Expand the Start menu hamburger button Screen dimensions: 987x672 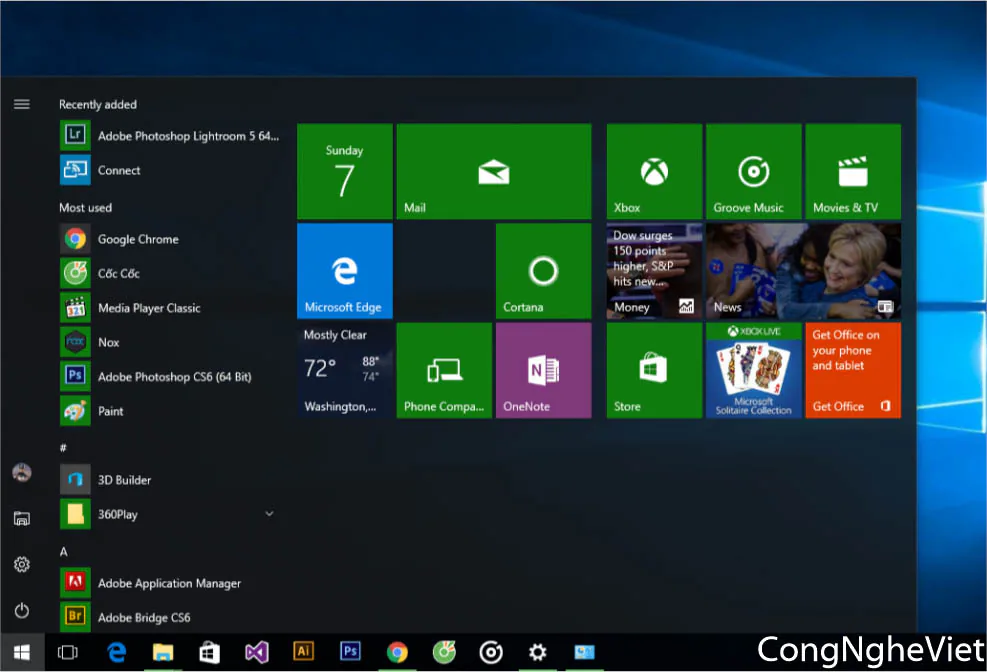[x=22, y=104]
